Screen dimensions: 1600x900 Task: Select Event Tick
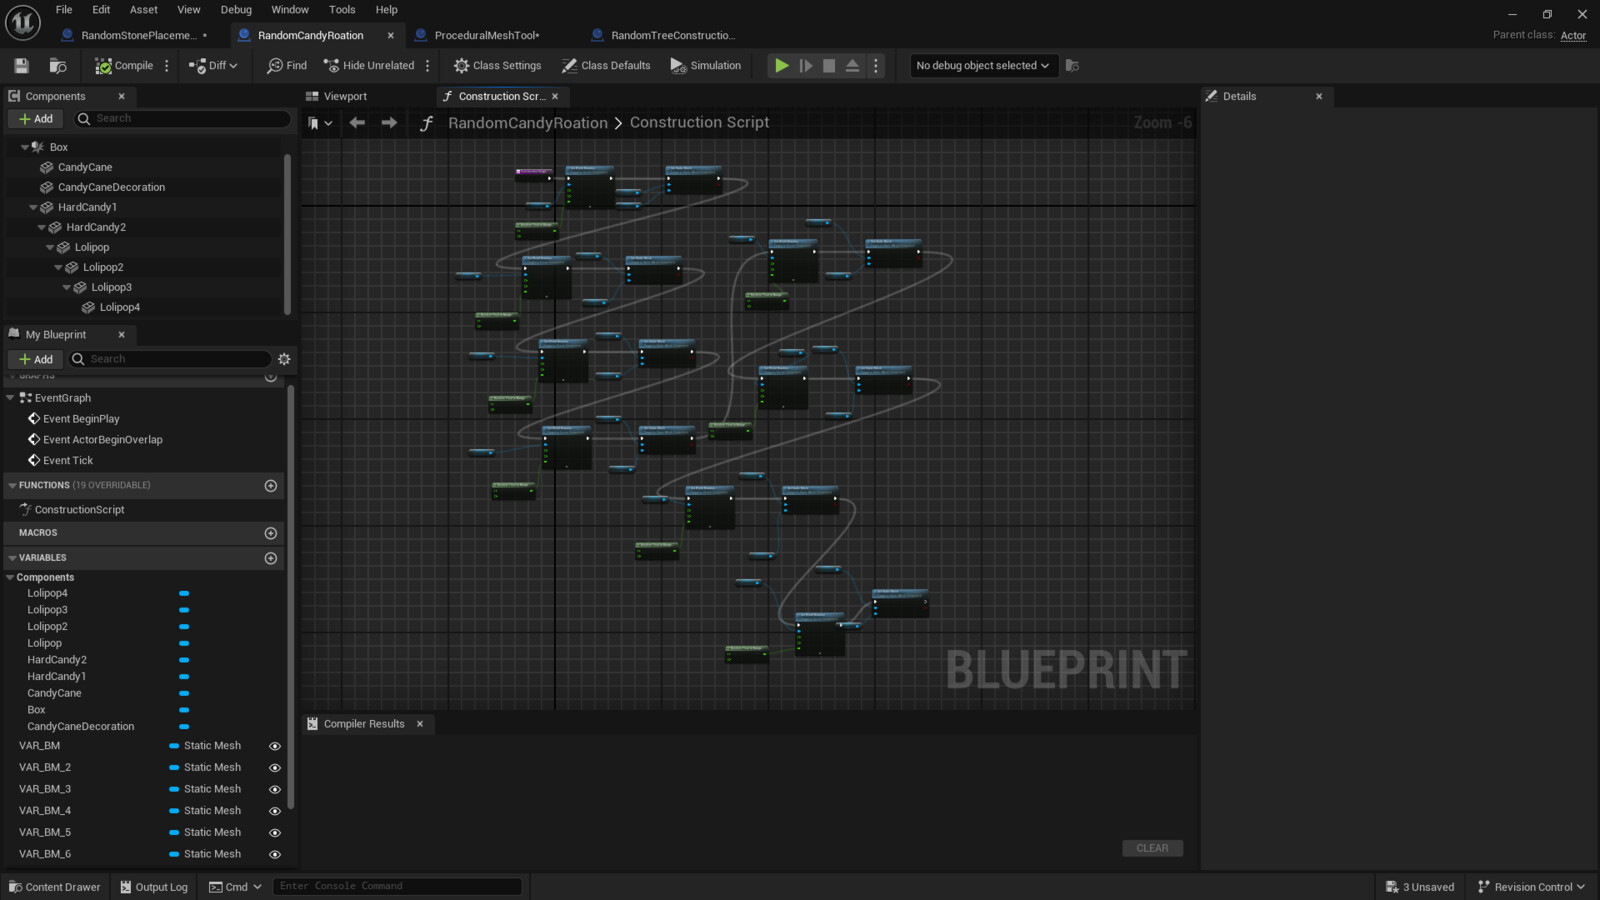pyautogui.click(x=68, y=461)
